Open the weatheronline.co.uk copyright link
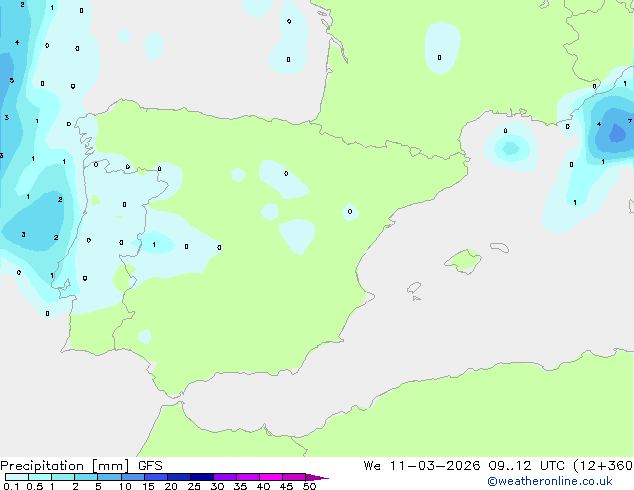Viewport: 634px width, 490px height. tap(550, 481)
